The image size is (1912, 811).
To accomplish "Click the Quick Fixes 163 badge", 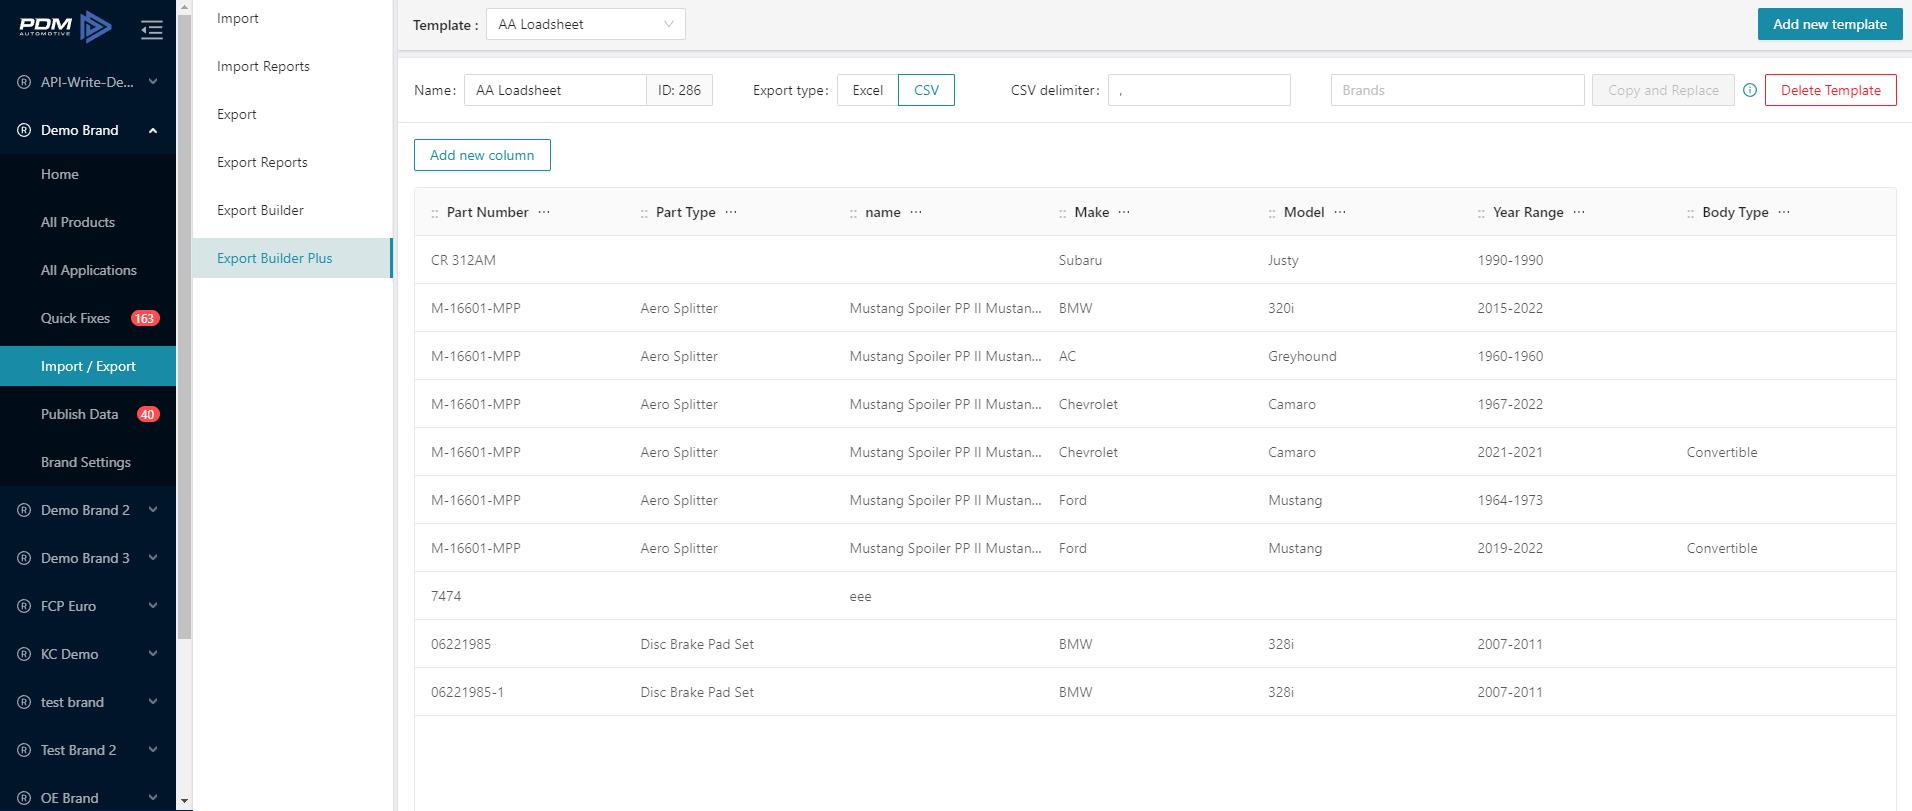I will [x=145, y=318].
